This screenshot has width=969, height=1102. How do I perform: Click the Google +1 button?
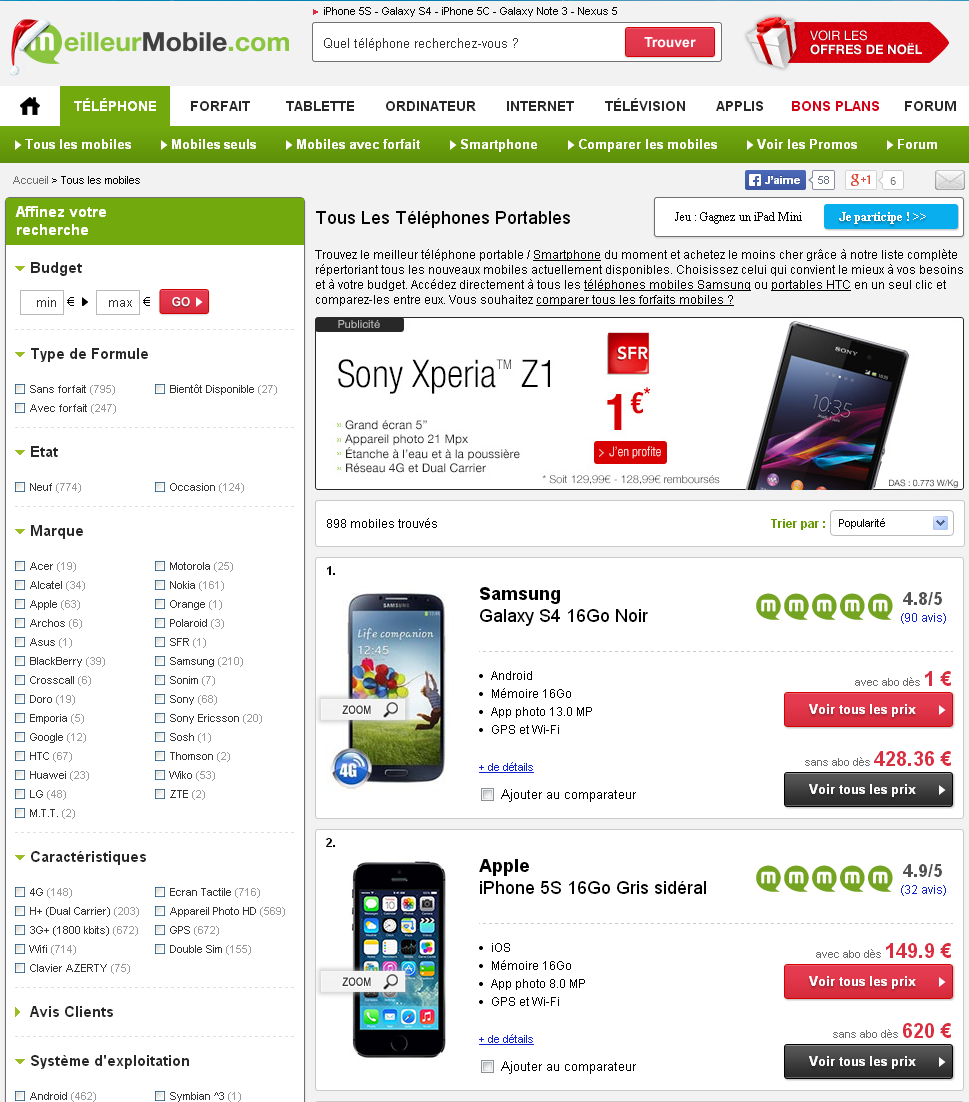pyautogui.click(x=861, y=180)
